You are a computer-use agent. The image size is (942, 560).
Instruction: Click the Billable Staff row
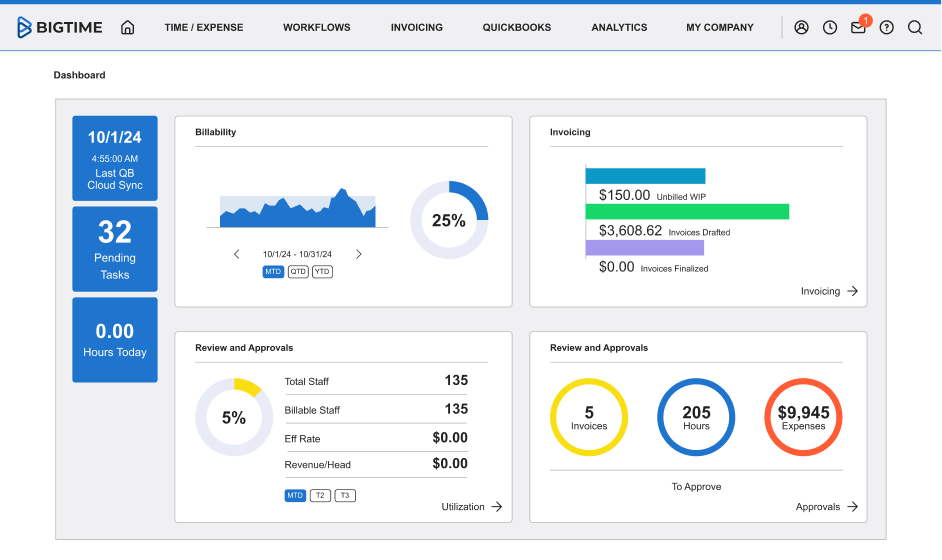click(x=376, y=410)
